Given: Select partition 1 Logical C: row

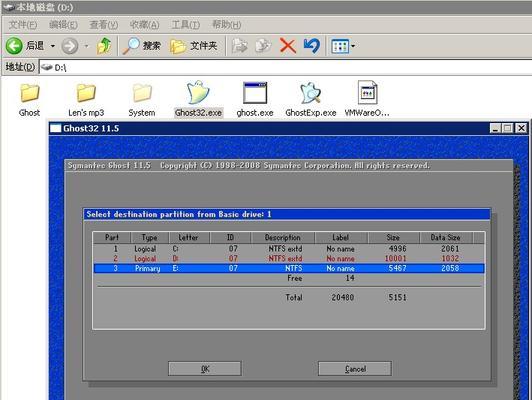Looking at the screenshot, I should click(289, 249).
